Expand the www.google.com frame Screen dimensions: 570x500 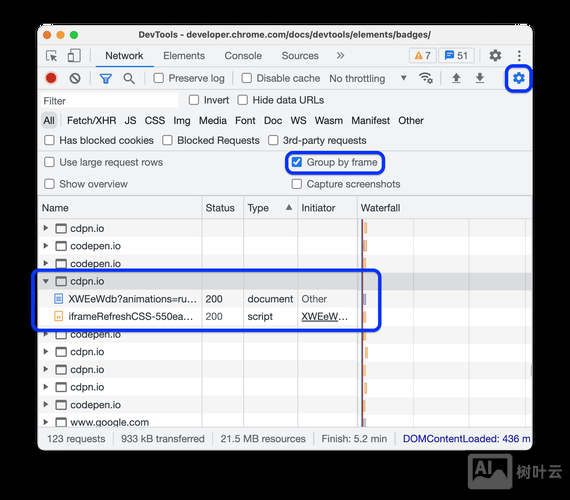point(46,422)
